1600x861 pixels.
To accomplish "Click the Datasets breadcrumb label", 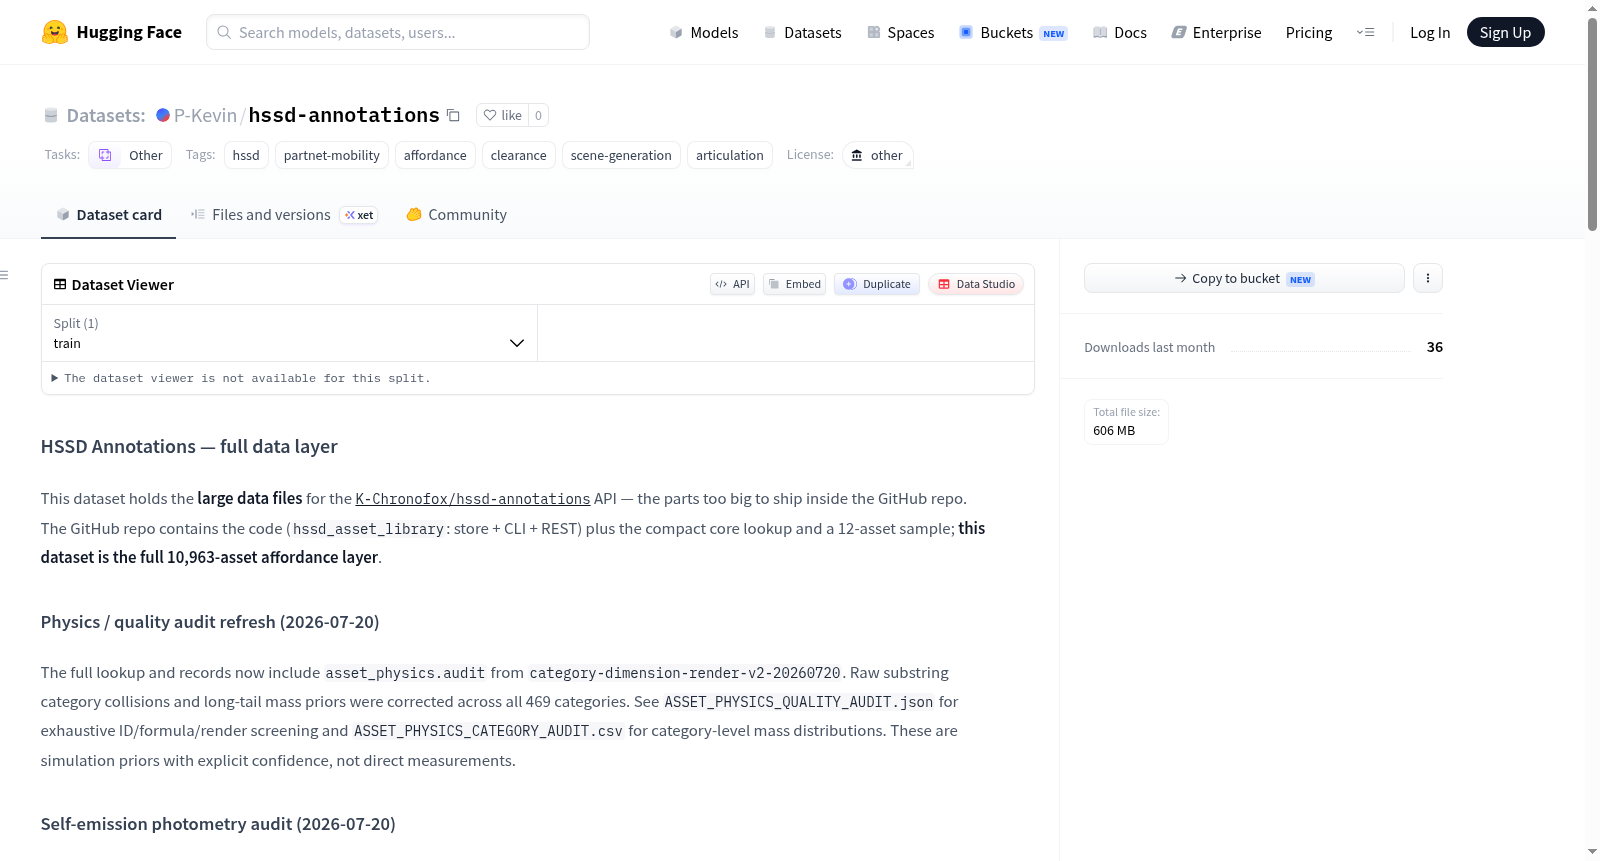I will tap(106, 115).
